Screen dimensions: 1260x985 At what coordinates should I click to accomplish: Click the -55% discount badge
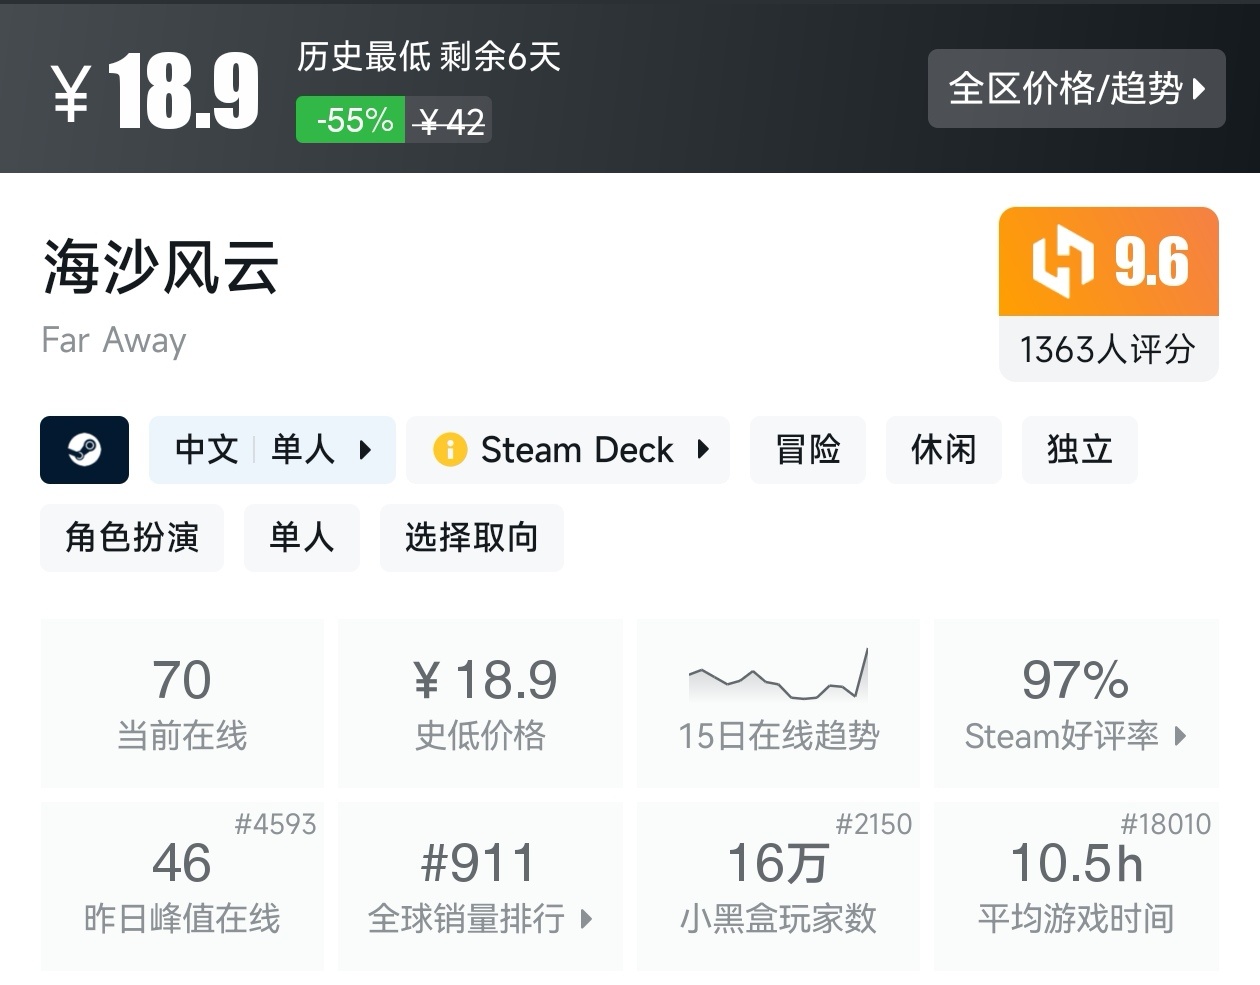350,119
